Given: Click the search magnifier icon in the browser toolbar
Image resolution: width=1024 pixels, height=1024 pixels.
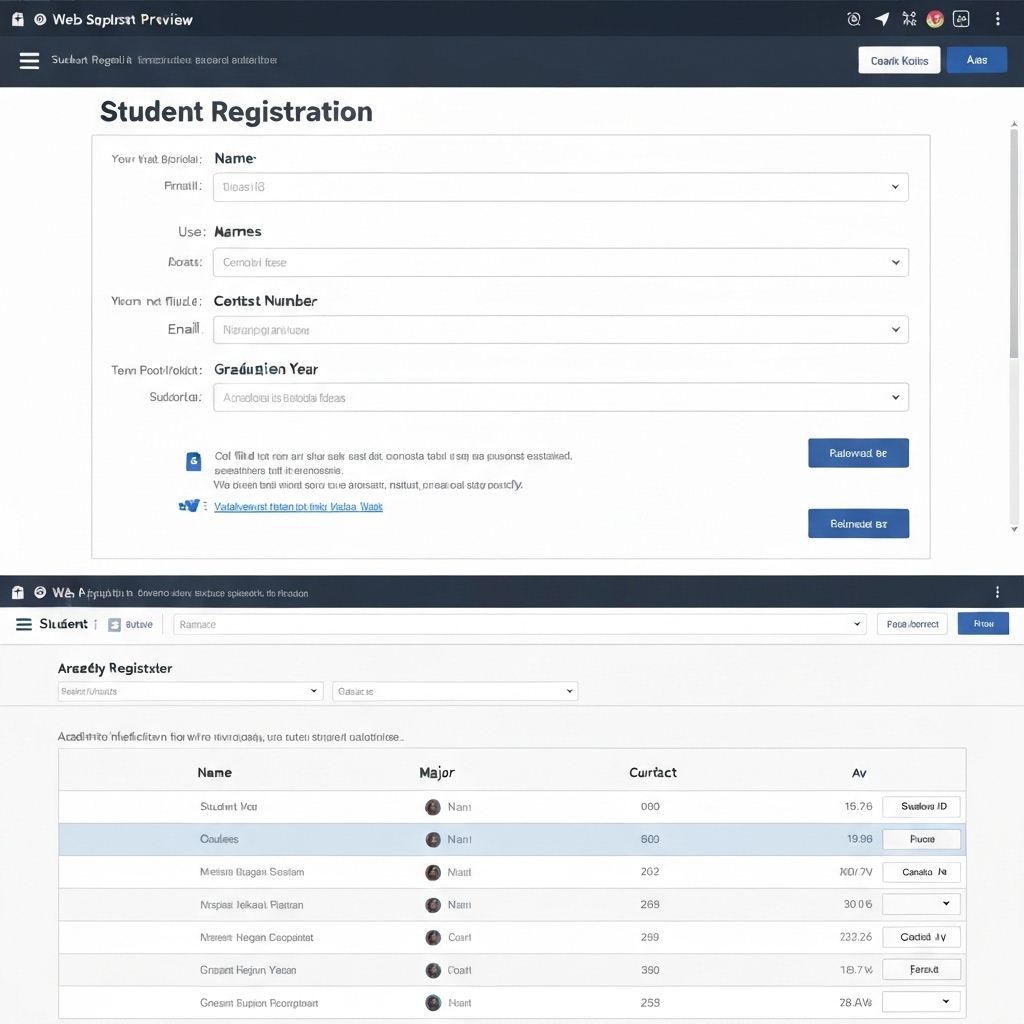Looking at the screenshot, I should [853, 18].
